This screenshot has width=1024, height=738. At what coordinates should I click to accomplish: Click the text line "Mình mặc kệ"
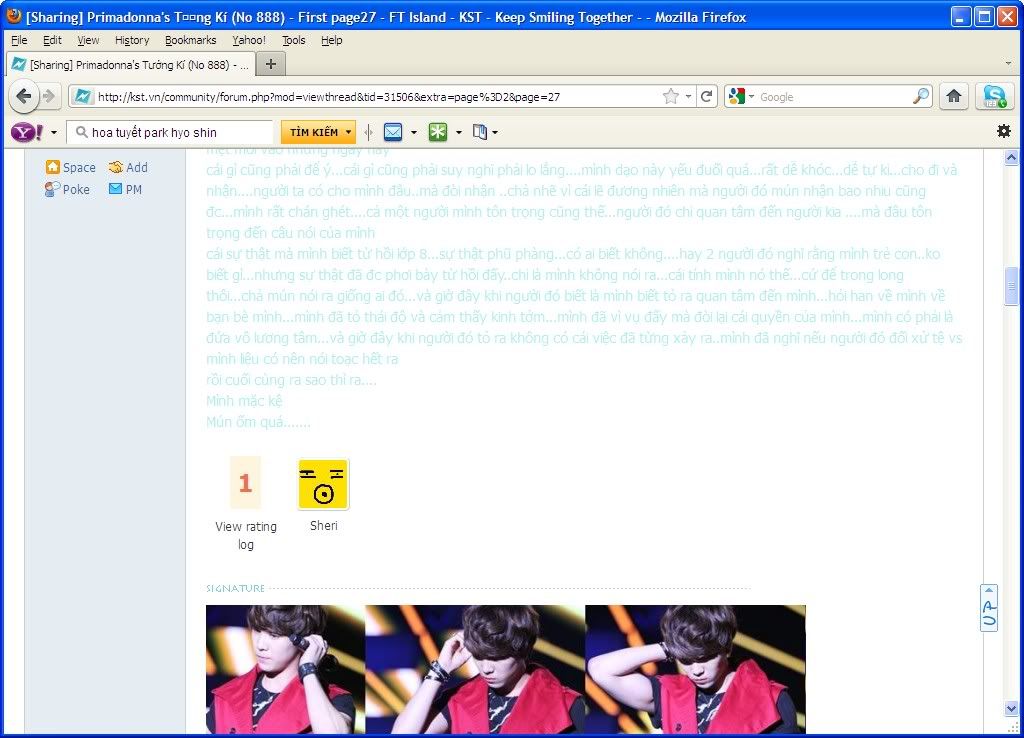pyautogui.click(x=244, y=401)
